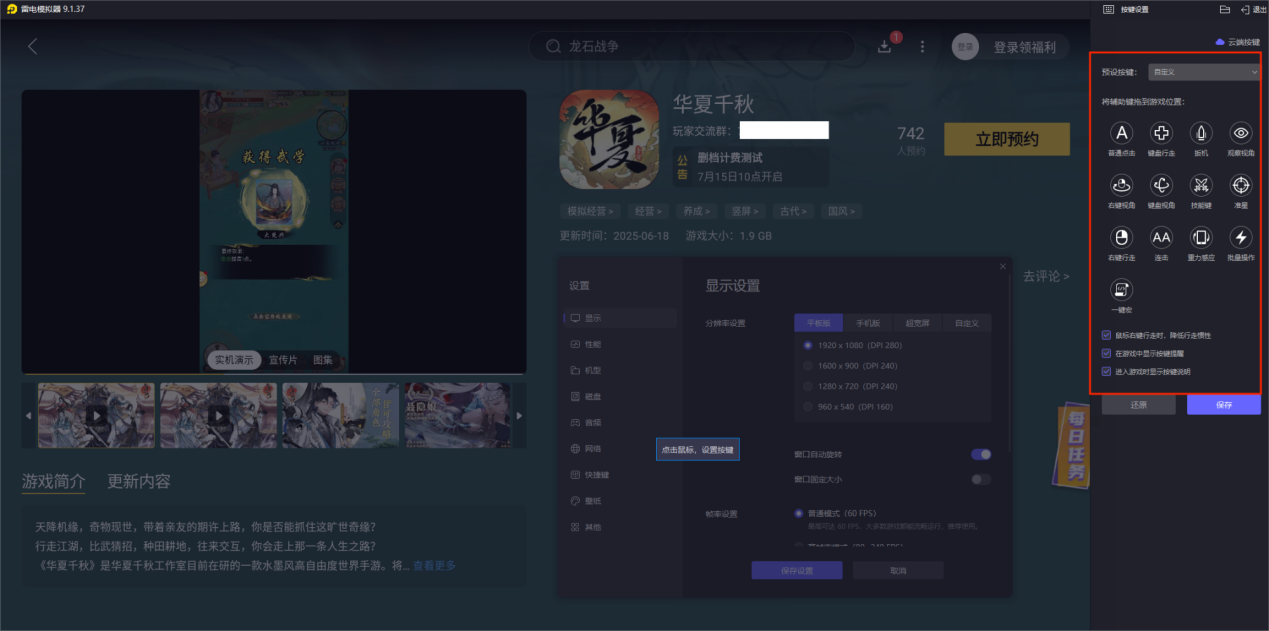Open 壁纸 wallpaper settings section
This screenshot has height=631, width=1269.
[620, 501]
